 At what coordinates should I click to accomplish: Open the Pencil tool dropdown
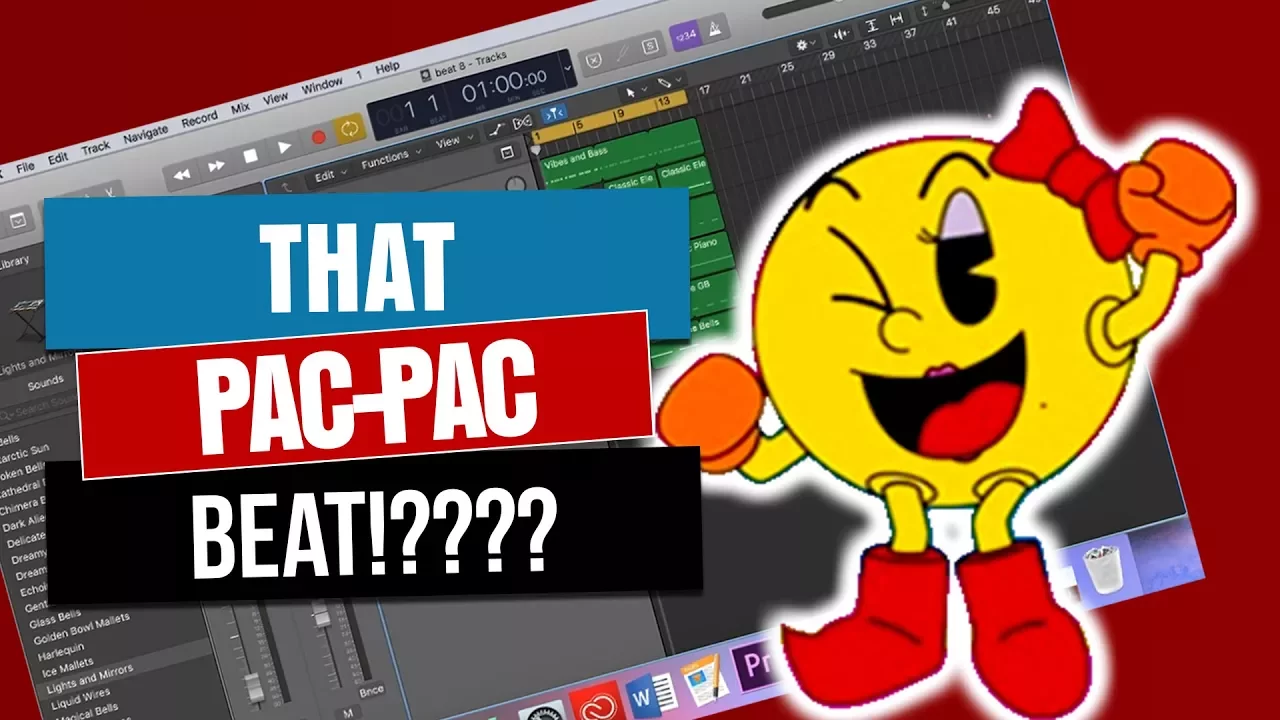[x=669, y=81]
